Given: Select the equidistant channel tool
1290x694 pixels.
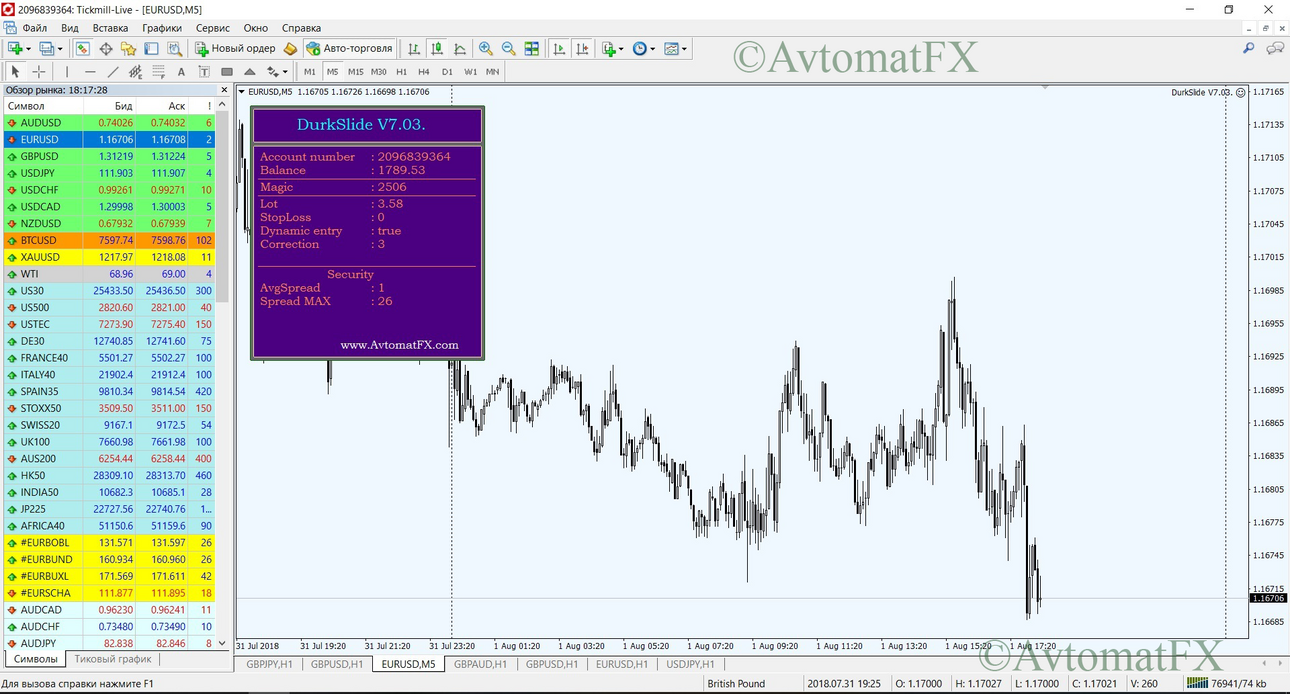Looking at the screenshot, I should click(x=135, y=71).
